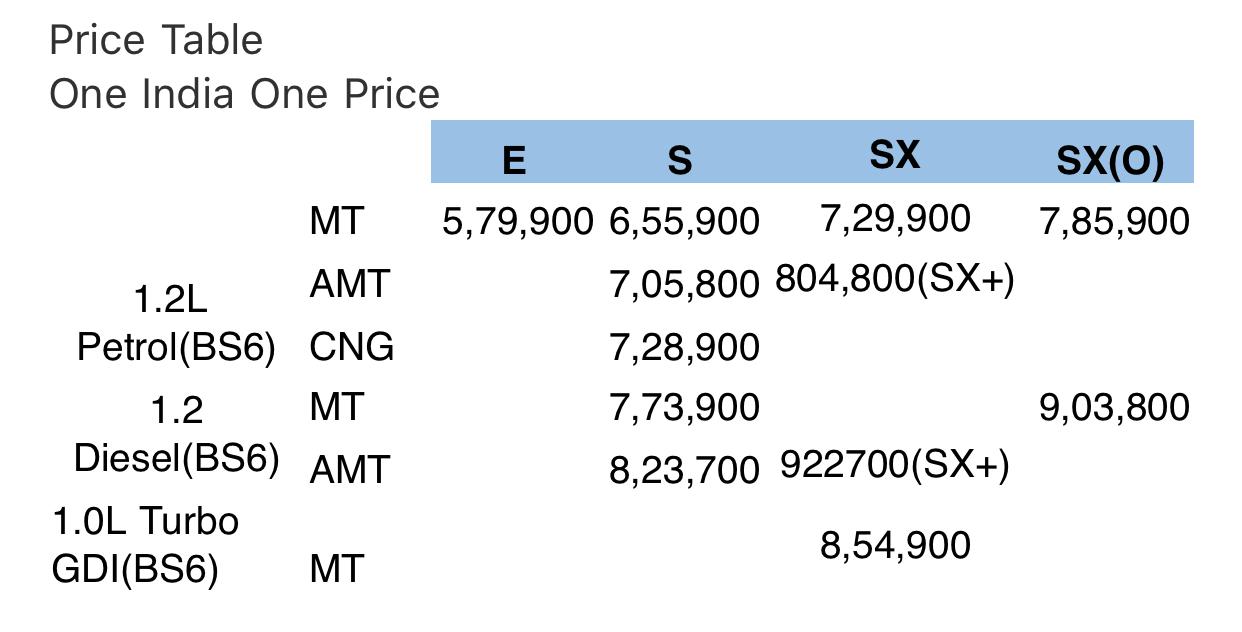Click the 5,79,900 price cell
The width and height of the screenshot is (1242, 632).
click(x=517, y=222)
